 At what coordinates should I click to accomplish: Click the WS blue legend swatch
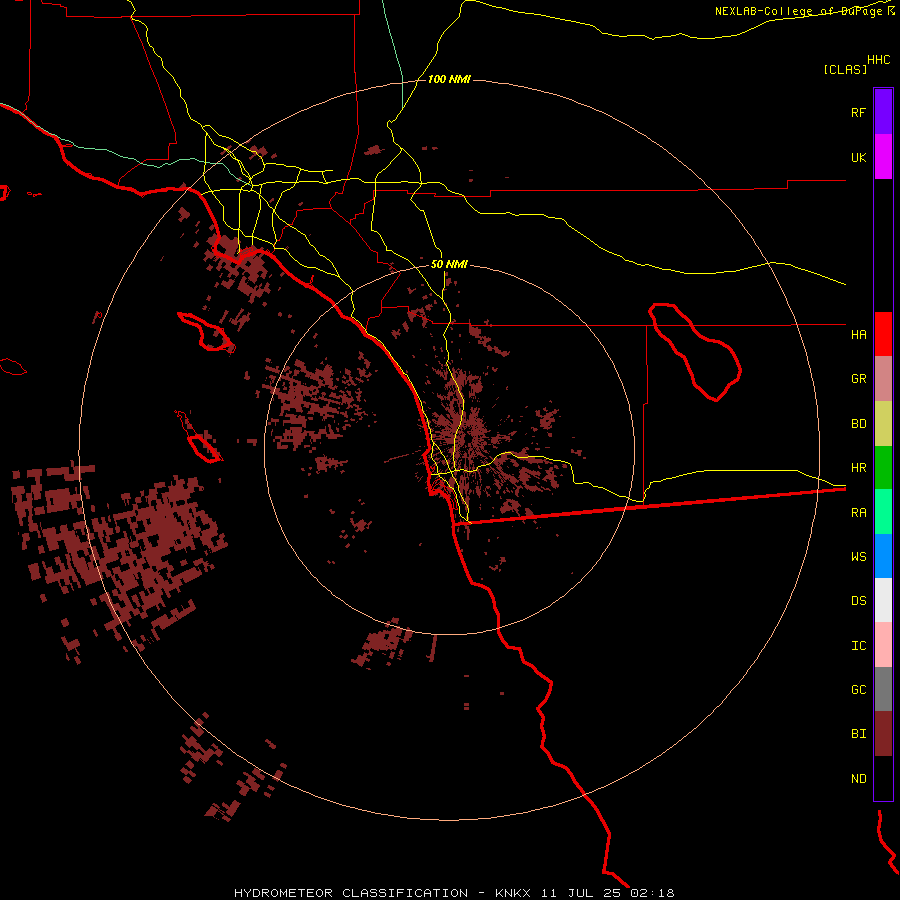883,556
